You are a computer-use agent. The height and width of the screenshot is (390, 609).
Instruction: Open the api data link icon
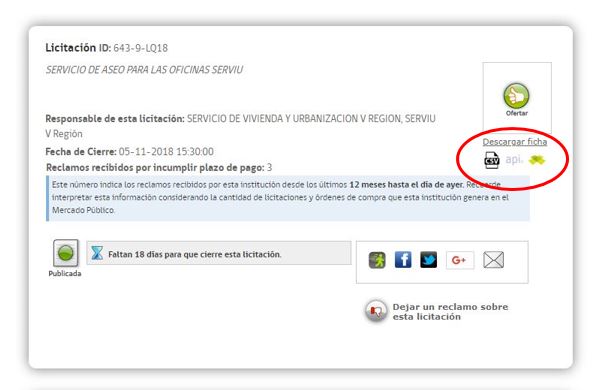click(514, 159)
